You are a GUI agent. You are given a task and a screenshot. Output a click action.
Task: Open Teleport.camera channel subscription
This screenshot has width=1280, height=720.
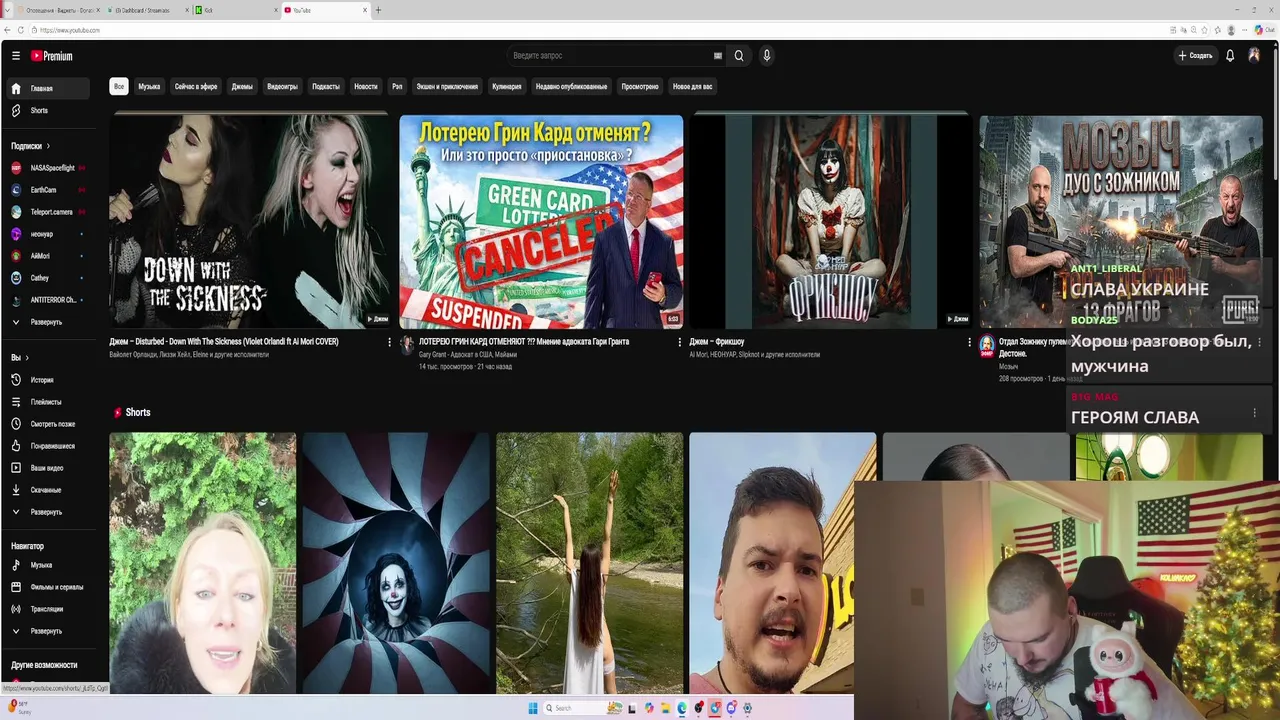[x=47, y=212]
